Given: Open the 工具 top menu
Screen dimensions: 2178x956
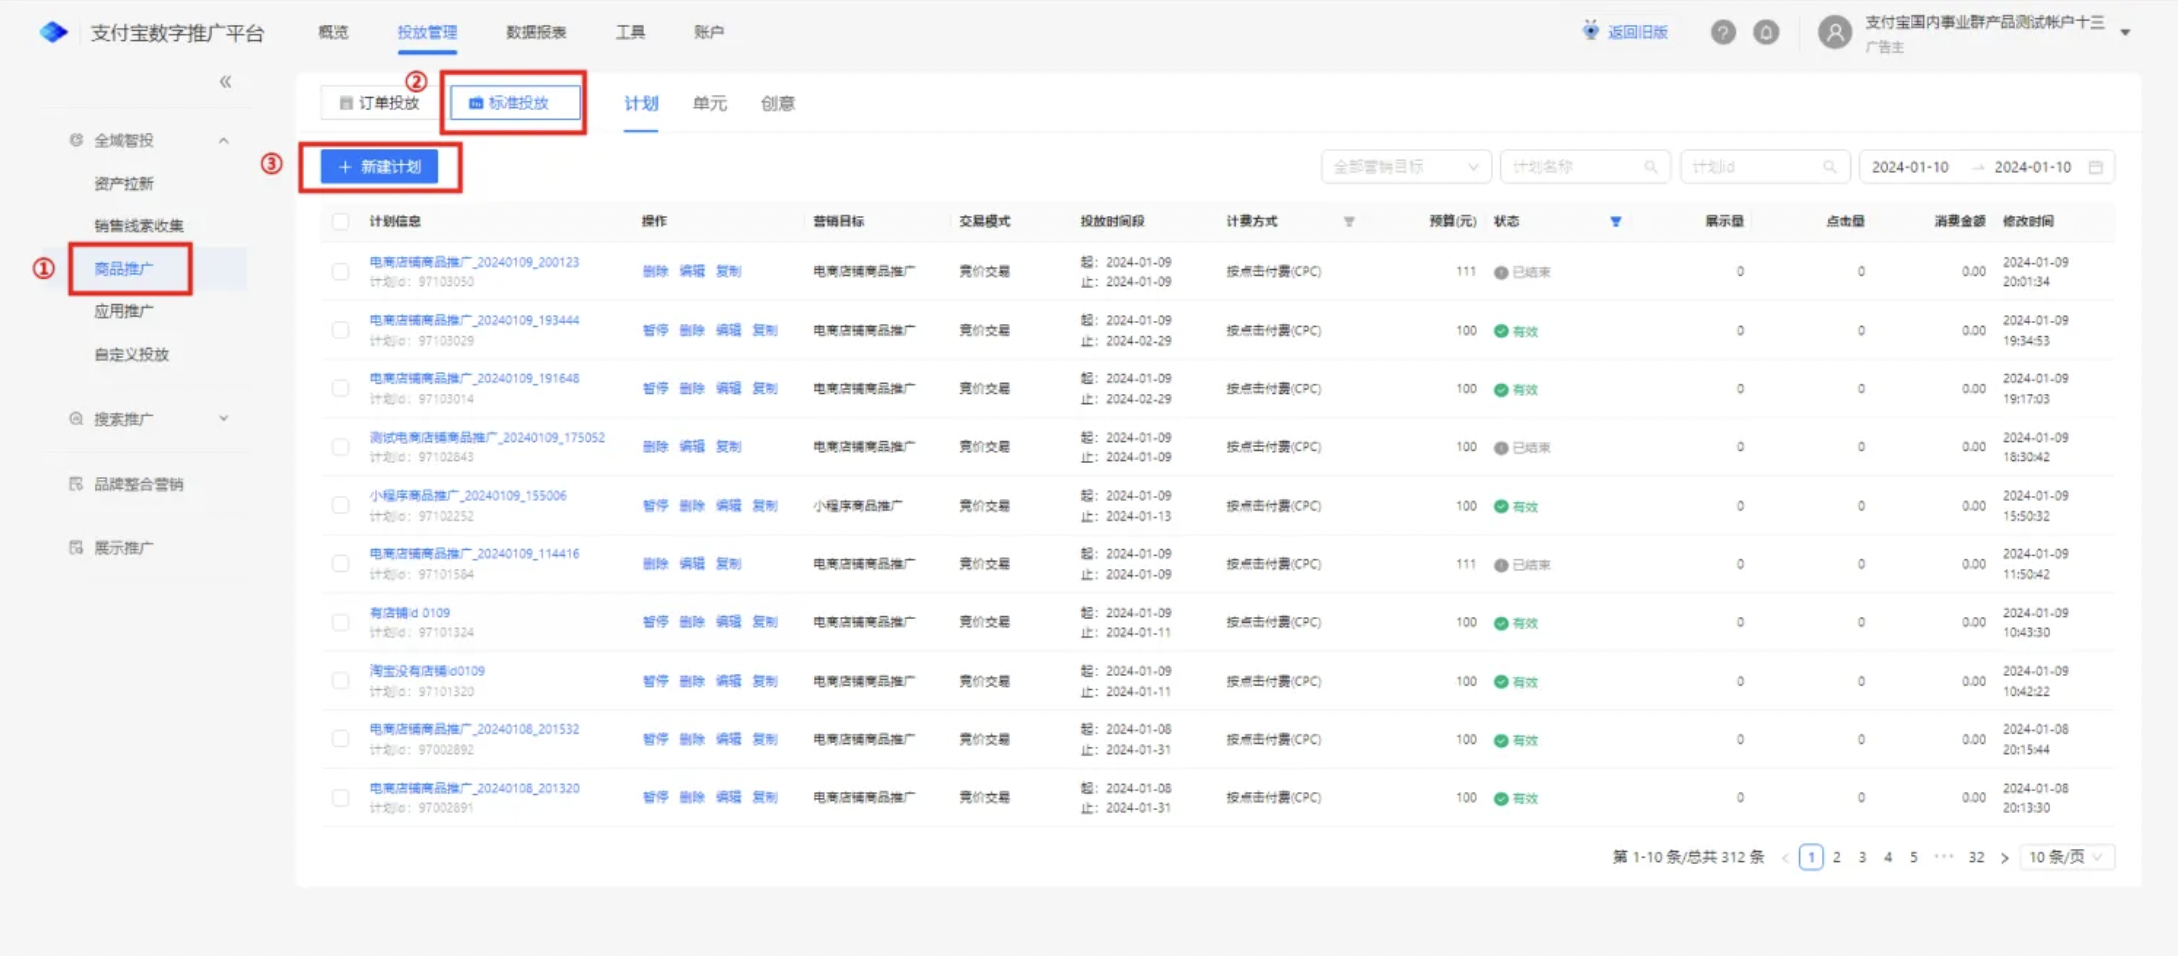Looking at the screenshot, I should click(630, 32).
